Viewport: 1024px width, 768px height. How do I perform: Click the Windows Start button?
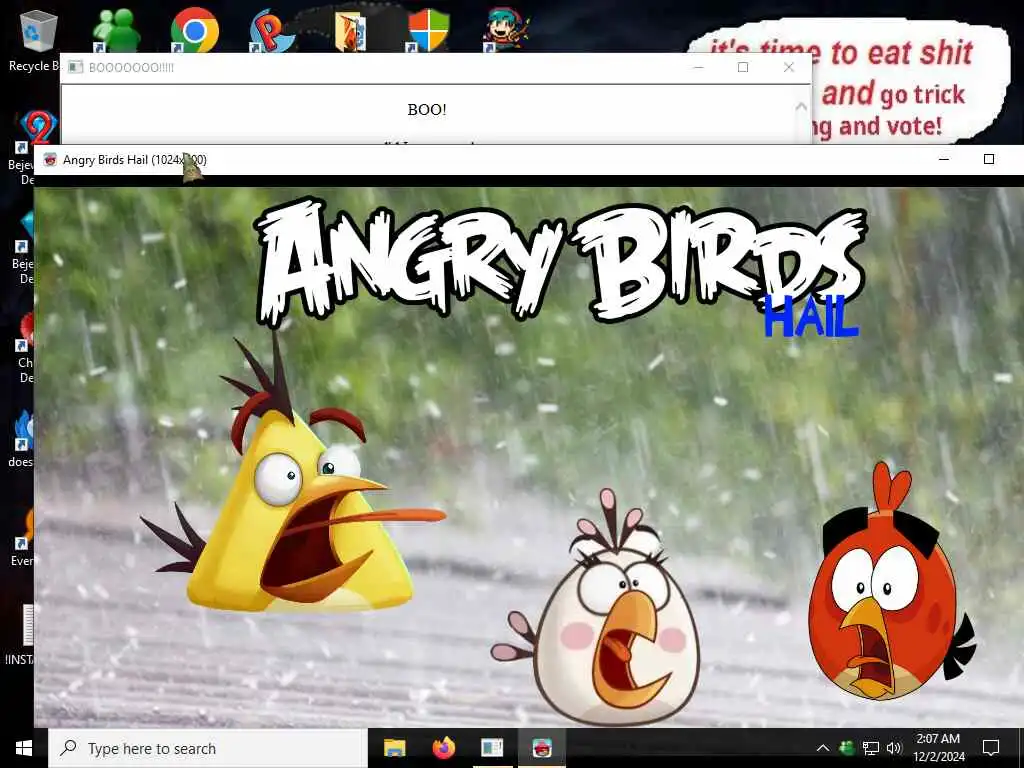point(24,748)
